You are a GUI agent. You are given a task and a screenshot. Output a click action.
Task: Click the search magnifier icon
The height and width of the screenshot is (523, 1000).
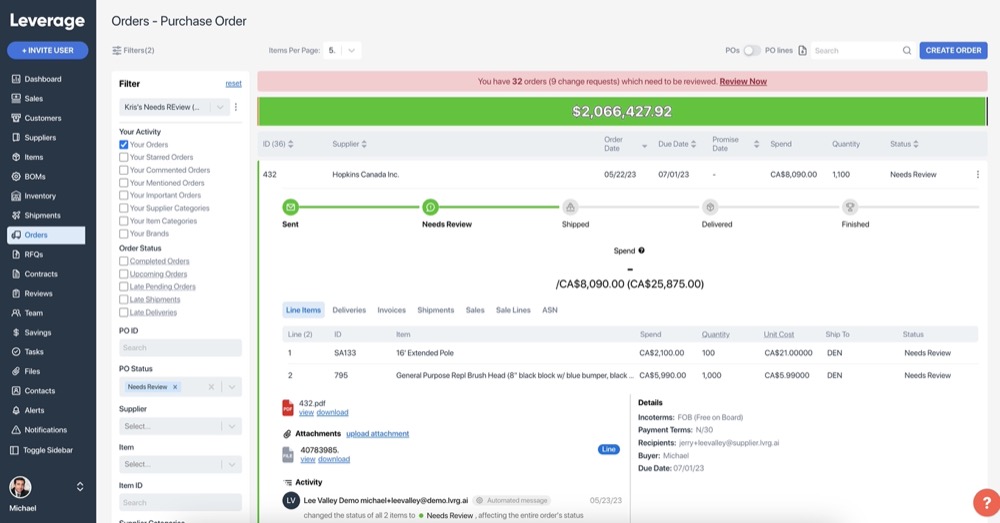pos(906,50)
